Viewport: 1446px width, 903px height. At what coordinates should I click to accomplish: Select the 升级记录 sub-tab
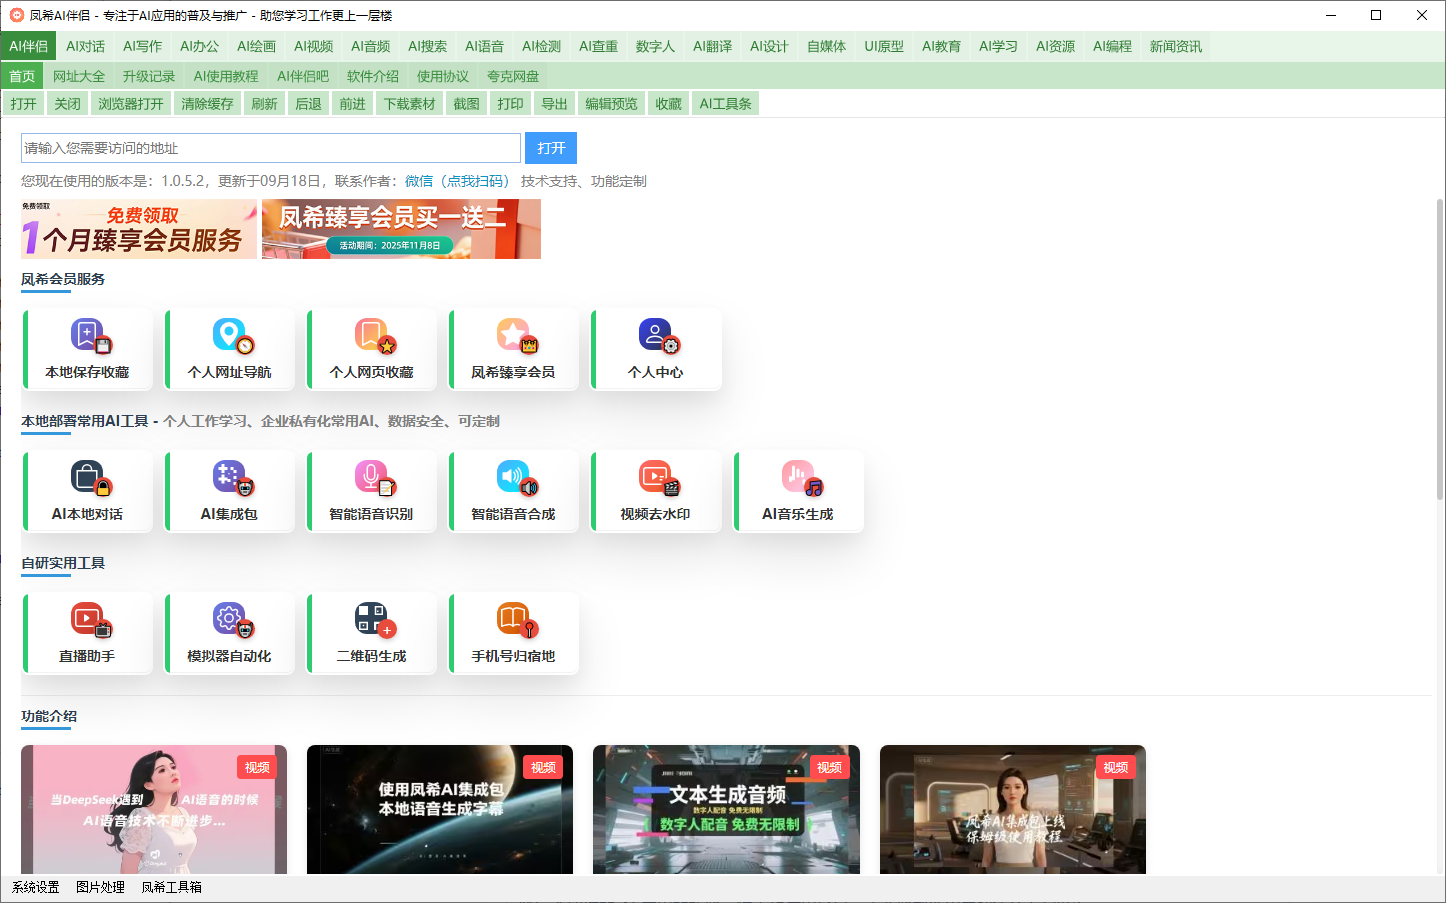(x=149, y=76)
